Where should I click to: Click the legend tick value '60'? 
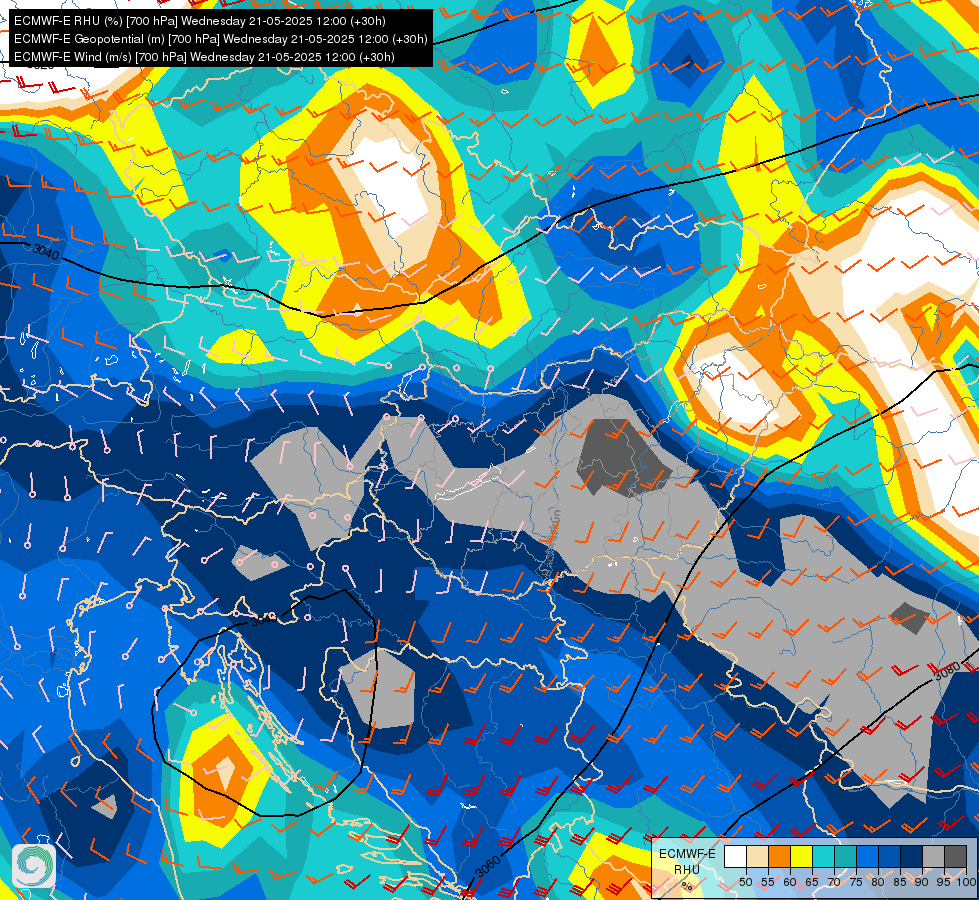coord(790,882)
